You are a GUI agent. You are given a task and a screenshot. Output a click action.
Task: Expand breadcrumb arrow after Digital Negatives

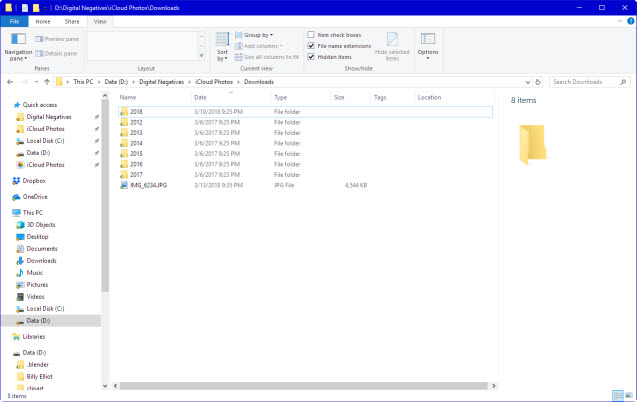pyautogui.click(x=189, y=82)
